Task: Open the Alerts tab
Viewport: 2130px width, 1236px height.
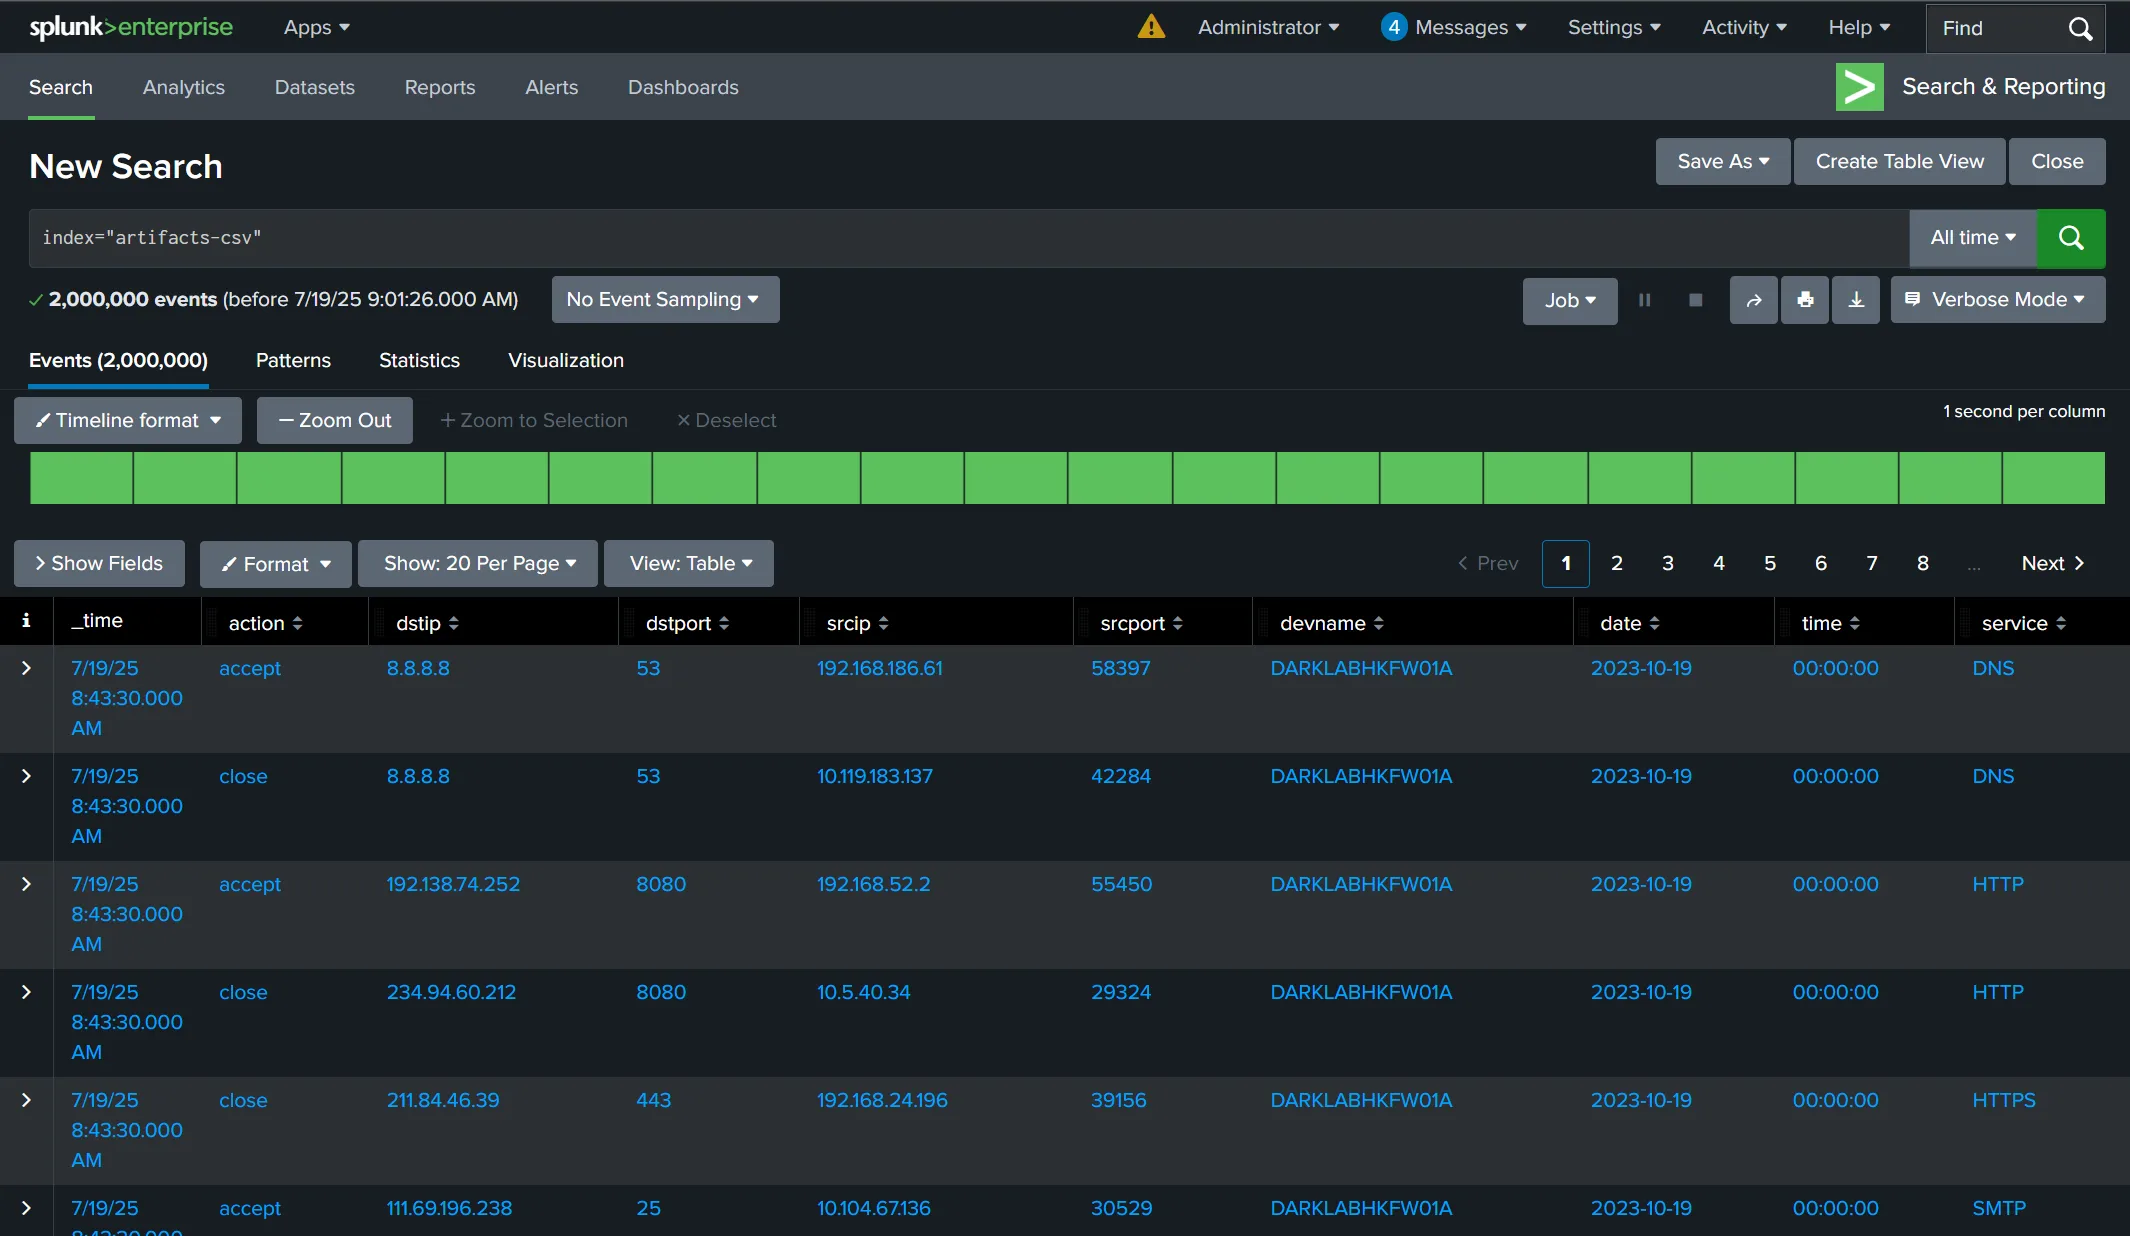Action: tap(552, 87)
